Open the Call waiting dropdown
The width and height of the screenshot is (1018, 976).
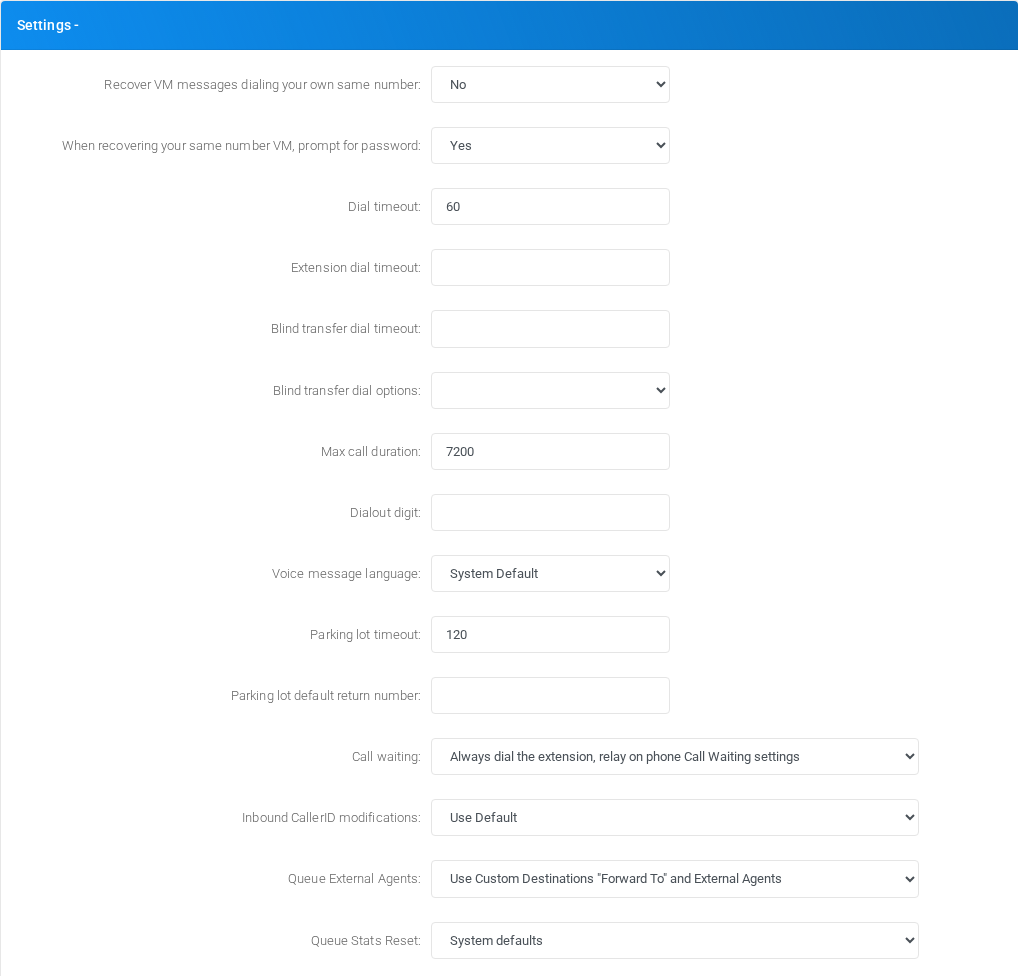675,757
